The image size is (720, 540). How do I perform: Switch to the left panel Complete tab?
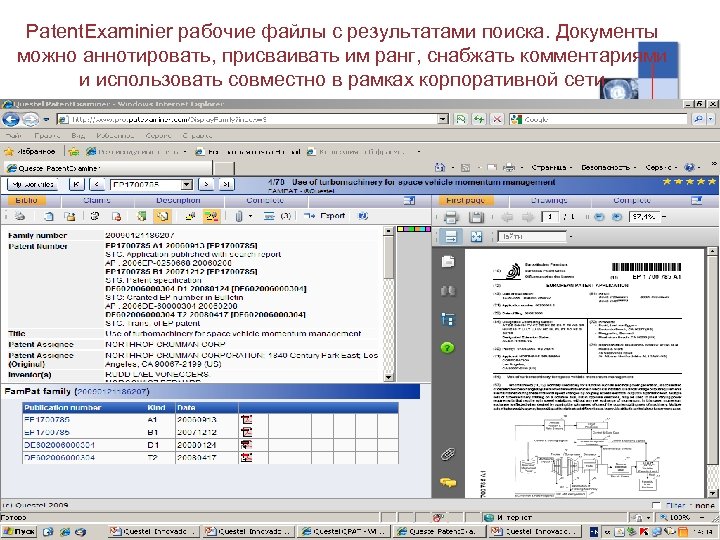[265, 201]
